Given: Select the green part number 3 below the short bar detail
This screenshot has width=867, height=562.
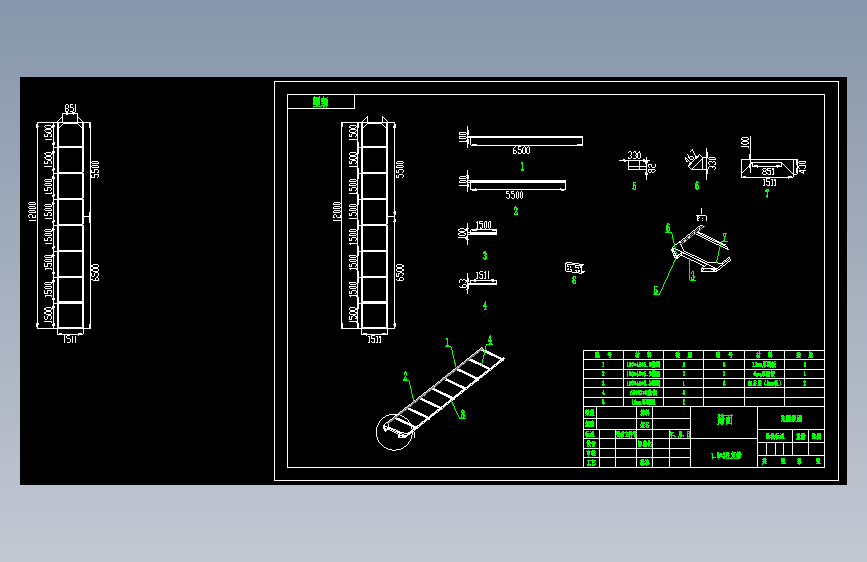Looking at the screenshot, I should 485,256.
